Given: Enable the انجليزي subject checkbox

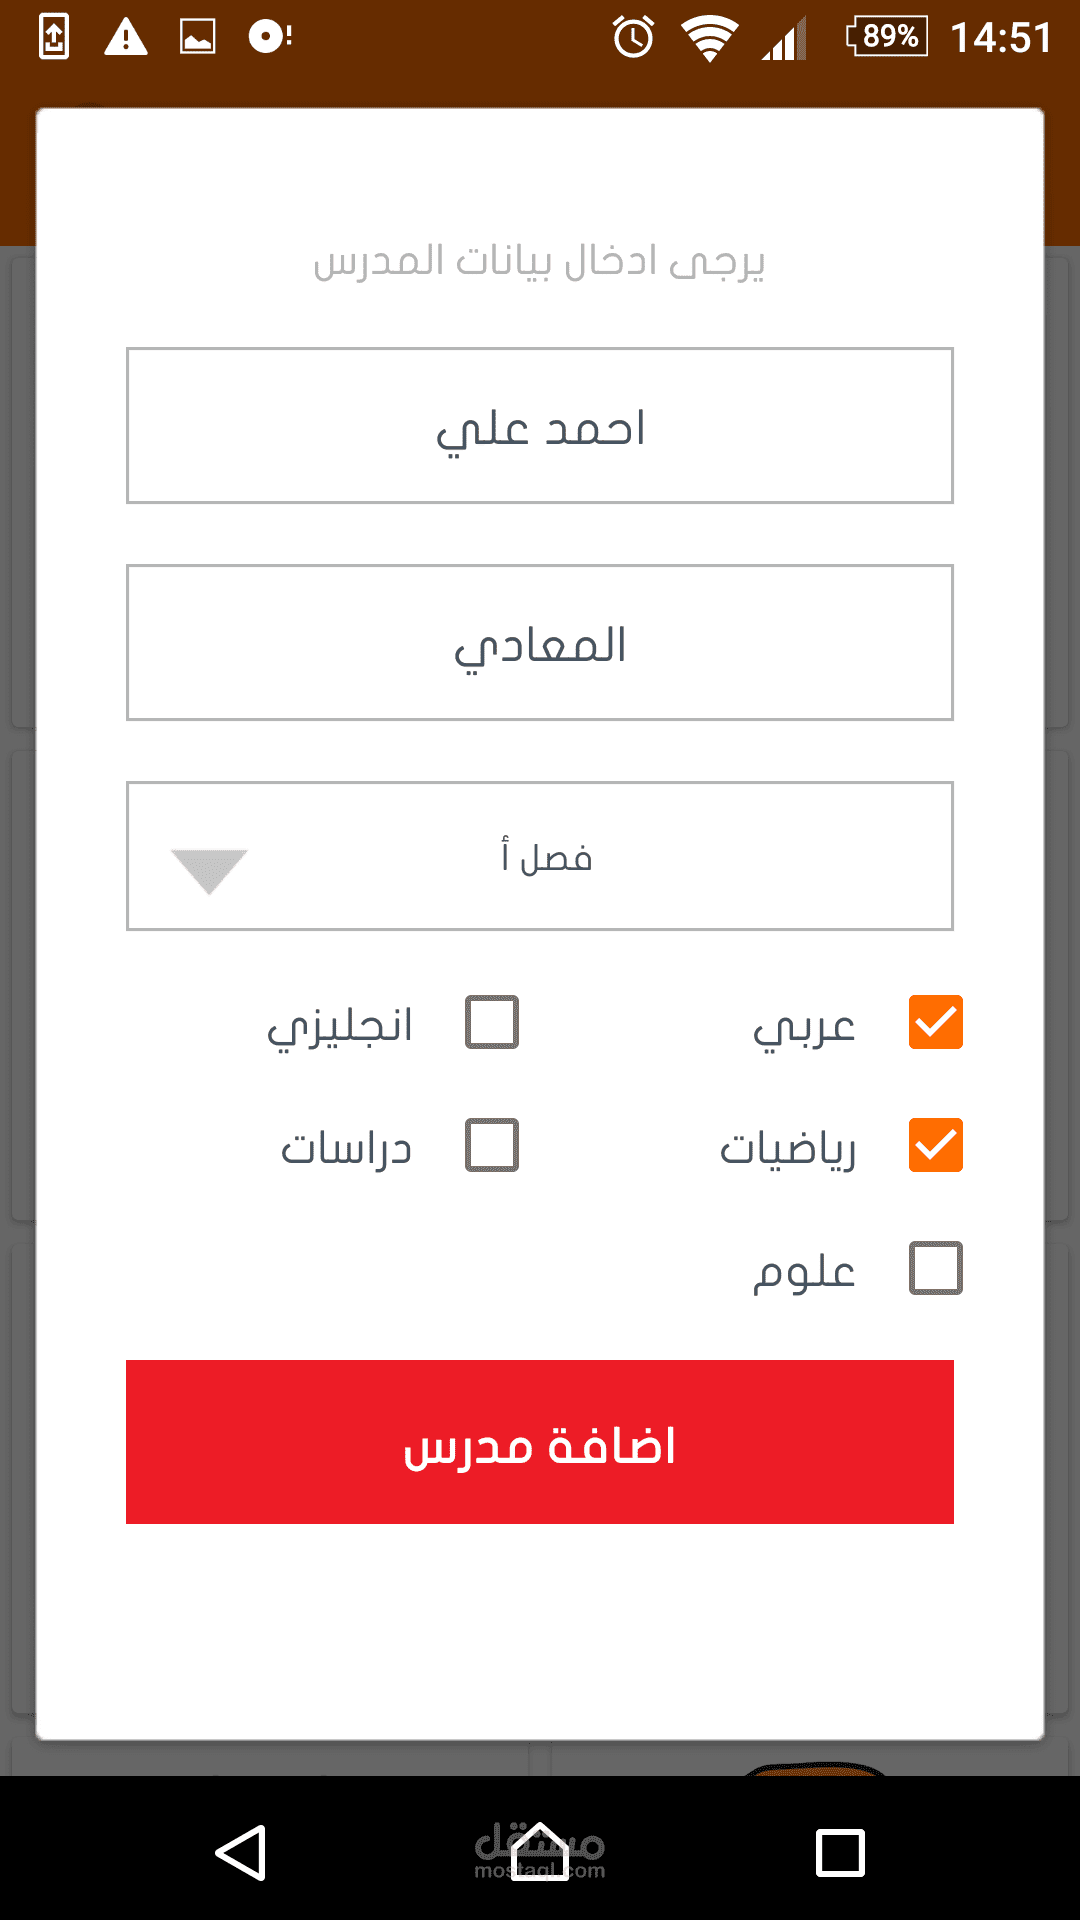Looking at the screenshot, I should (492, 1022).
